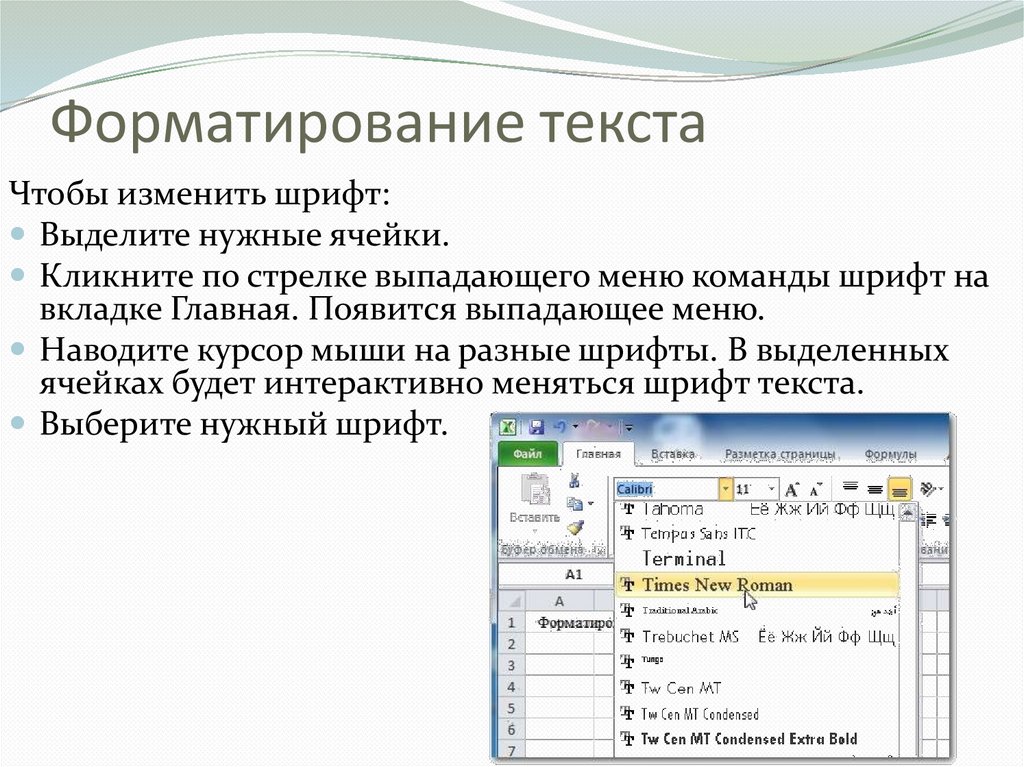Choose Times New Roman from font list

716,585
